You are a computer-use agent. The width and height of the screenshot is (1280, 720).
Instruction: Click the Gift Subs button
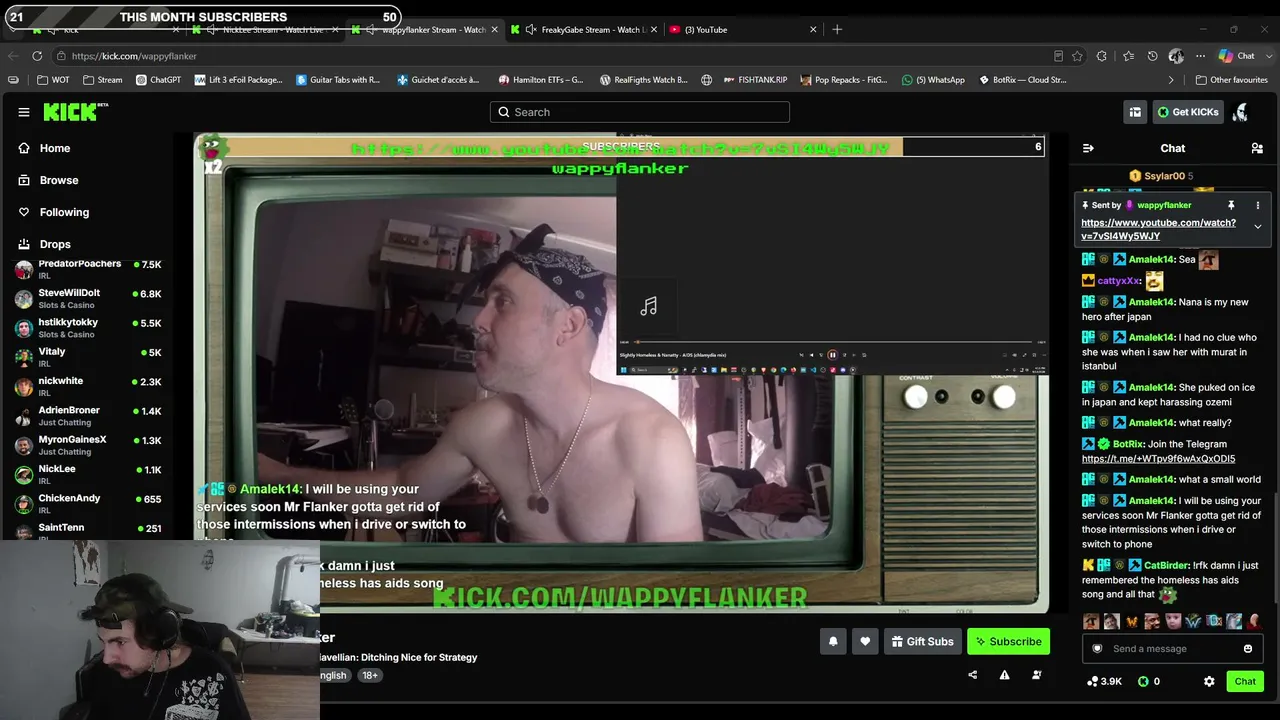[x=922, y=642]
